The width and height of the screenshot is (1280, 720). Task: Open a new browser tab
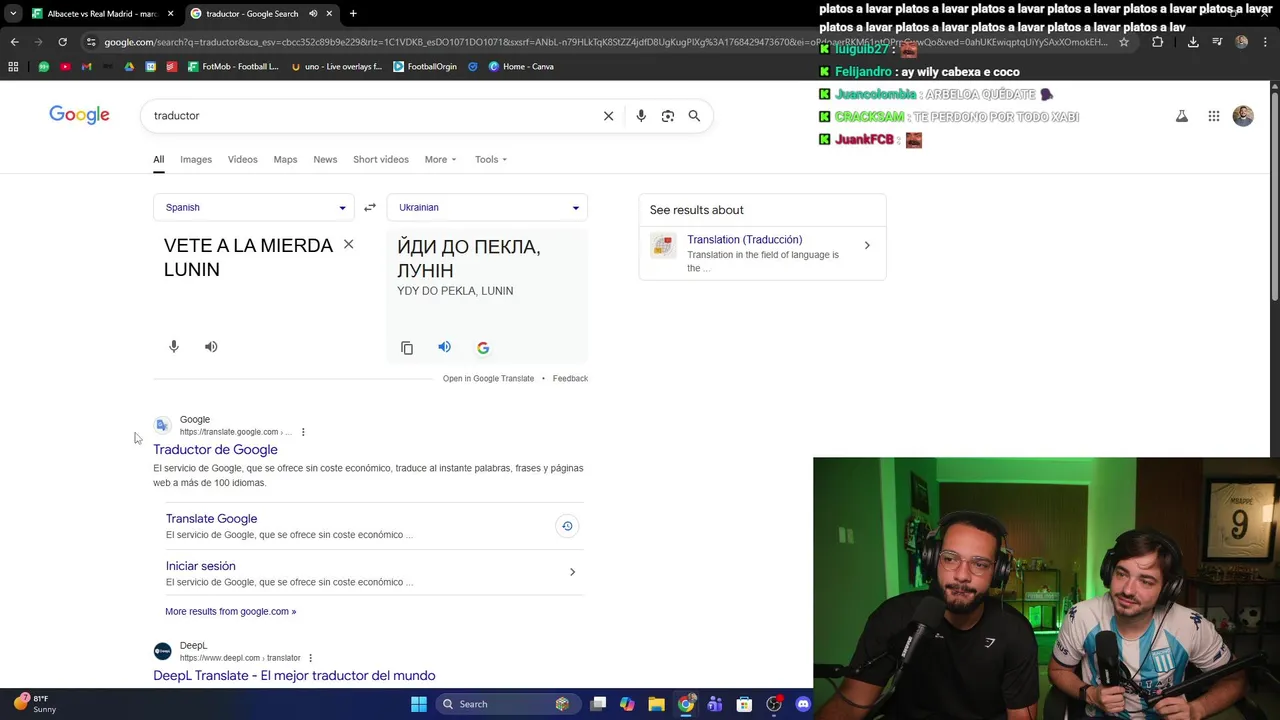(x=353, y=14)
